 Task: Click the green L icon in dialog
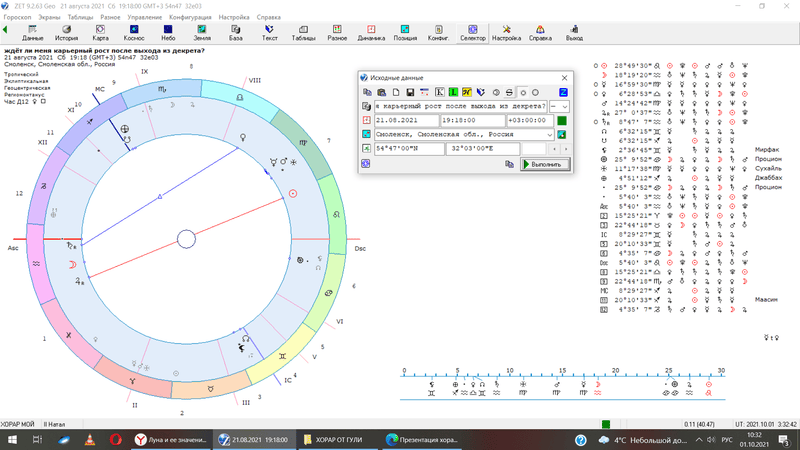(453, 92)
